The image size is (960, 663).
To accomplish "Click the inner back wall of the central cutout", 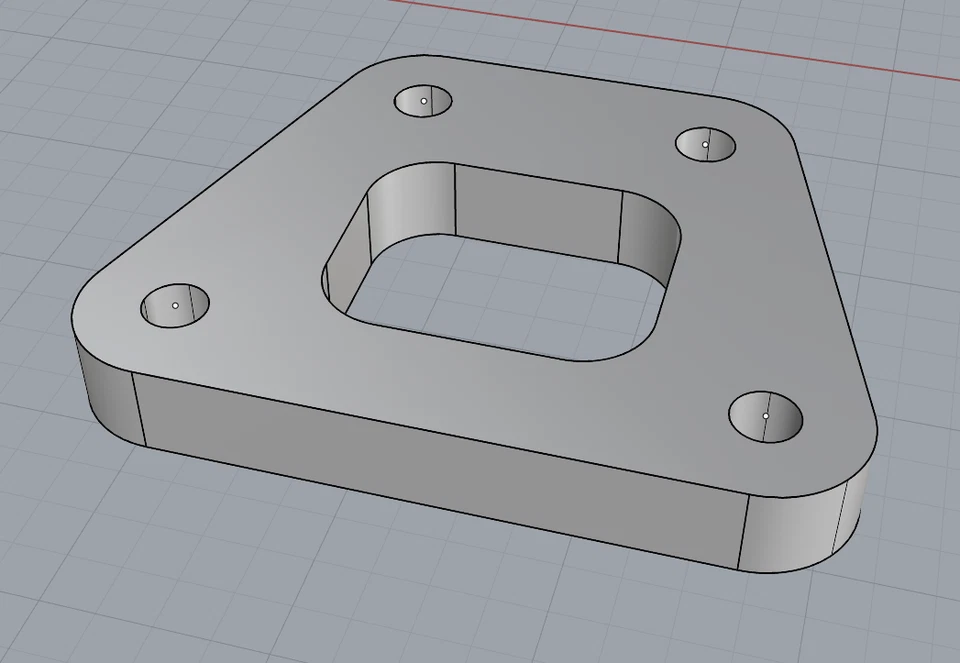I will click(x=538, y=214).
